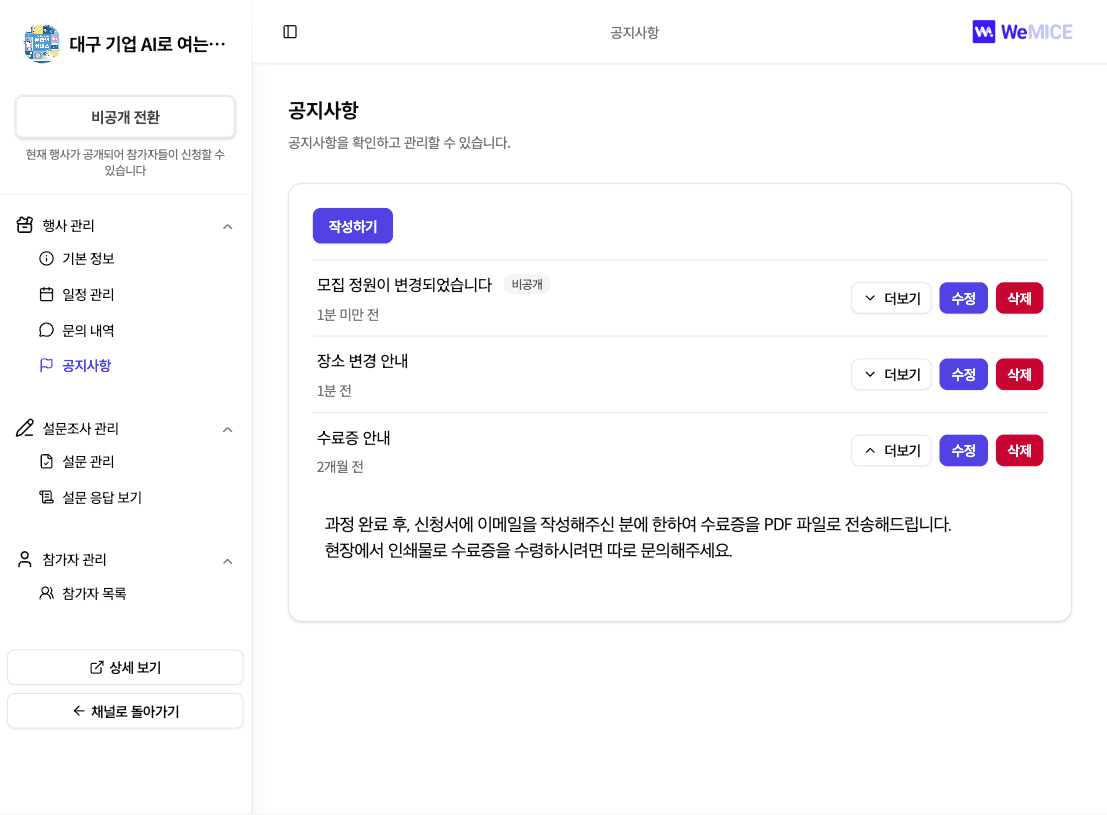The image size is (1107, 815).
Task: Click the external link icon on 상세 보기
Action: point(97,667)
